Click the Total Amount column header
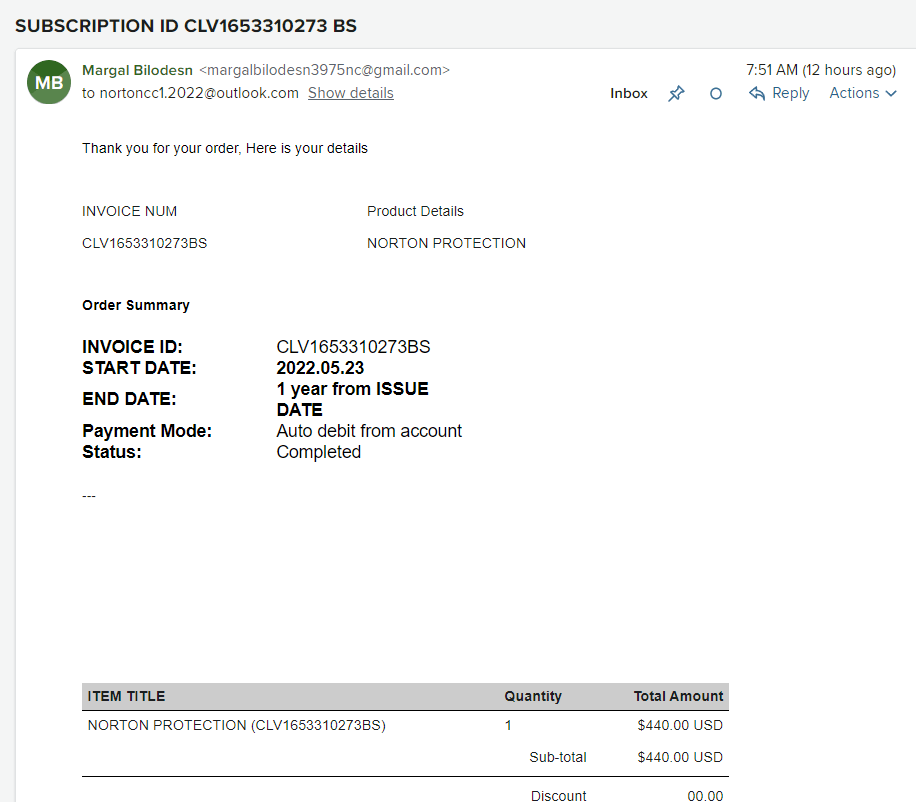916x802 pixels. click(x=678, y=696)
